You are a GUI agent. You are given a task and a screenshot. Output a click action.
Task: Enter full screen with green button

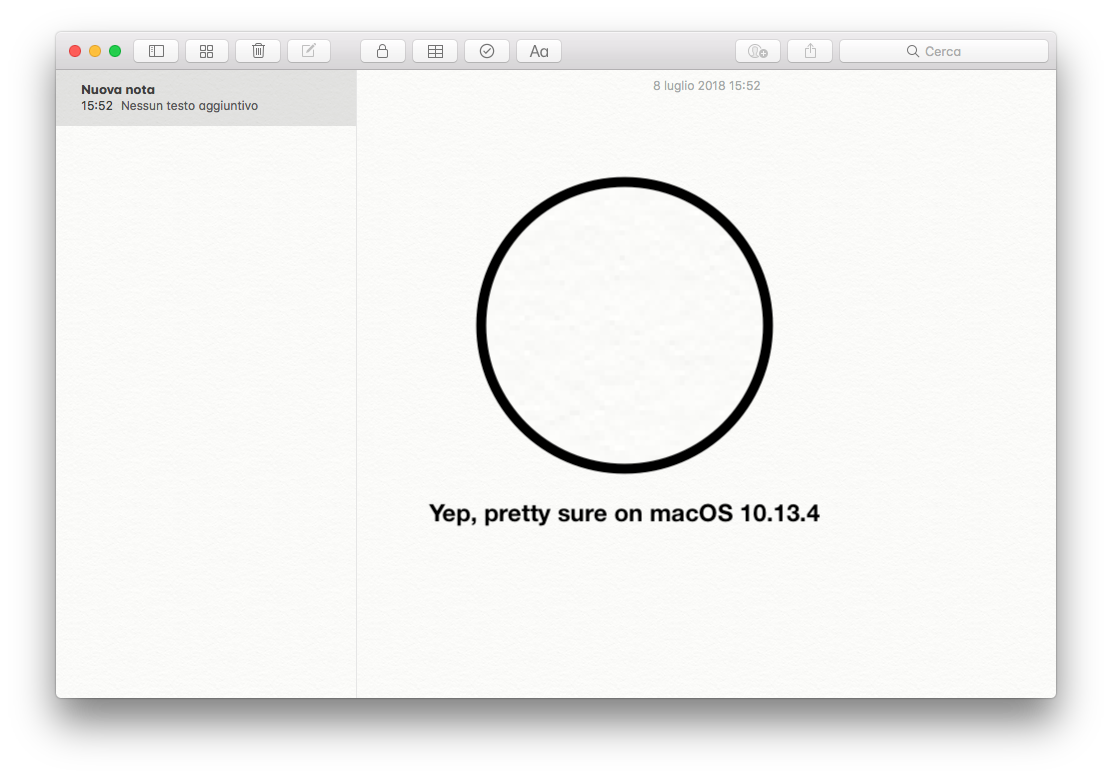click(115, 51)
